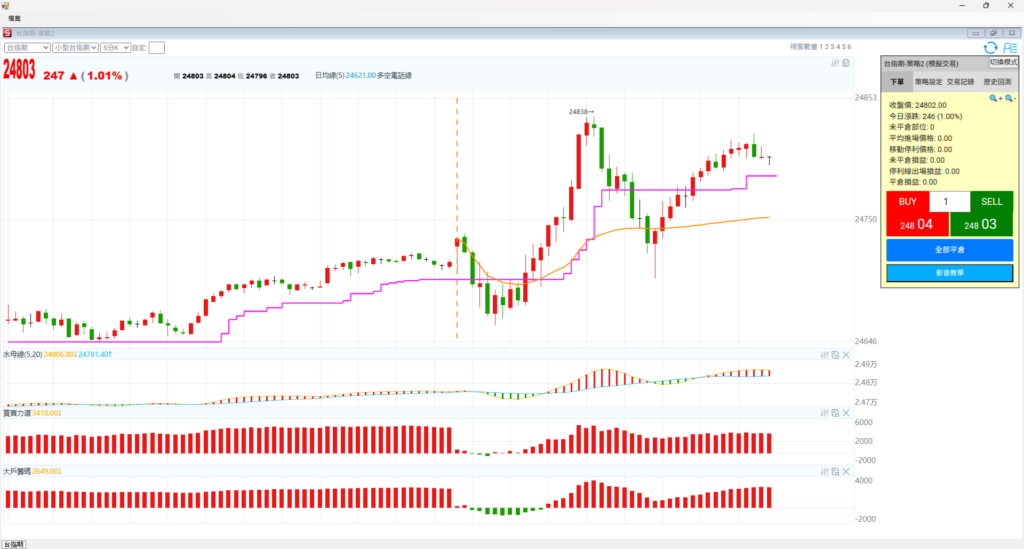Expand the 小型台指期 contract dropdown
Viewport: 1024px width, 549px height.
[x=75, y=47]
